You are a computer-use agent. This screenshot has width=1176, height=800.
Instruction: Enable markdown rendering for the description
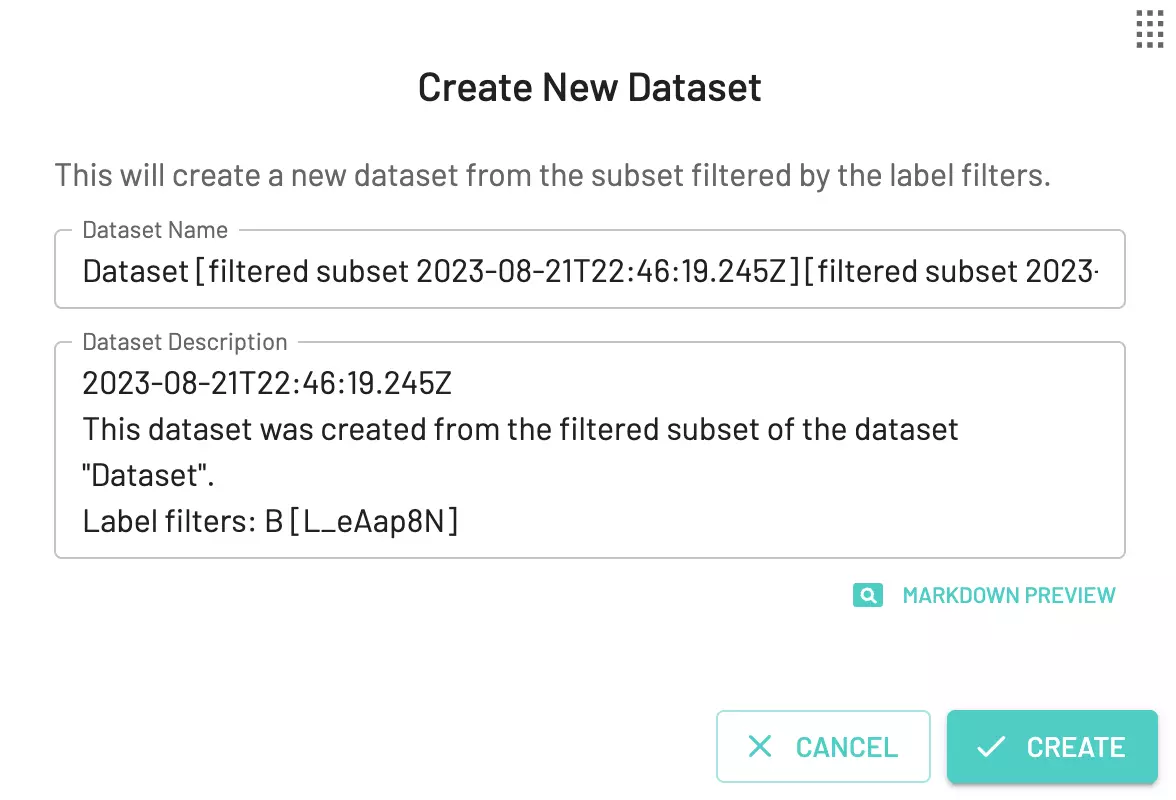pos(1009,595)
